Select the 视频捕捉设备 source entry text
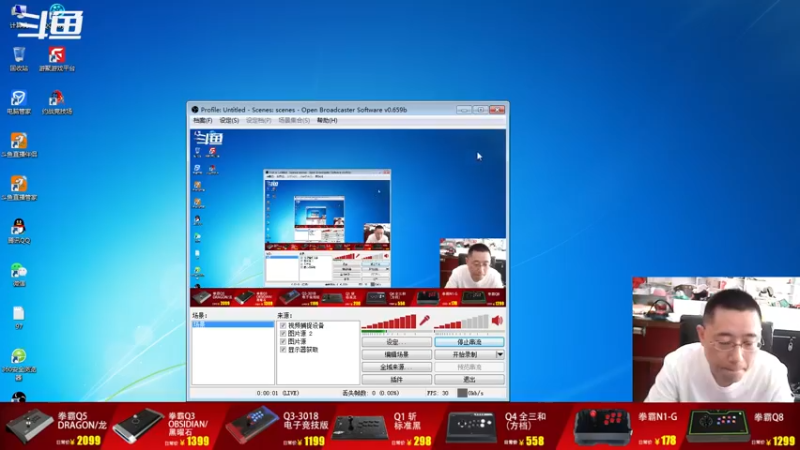Screen dimensions: 800x450 [306, 326]
